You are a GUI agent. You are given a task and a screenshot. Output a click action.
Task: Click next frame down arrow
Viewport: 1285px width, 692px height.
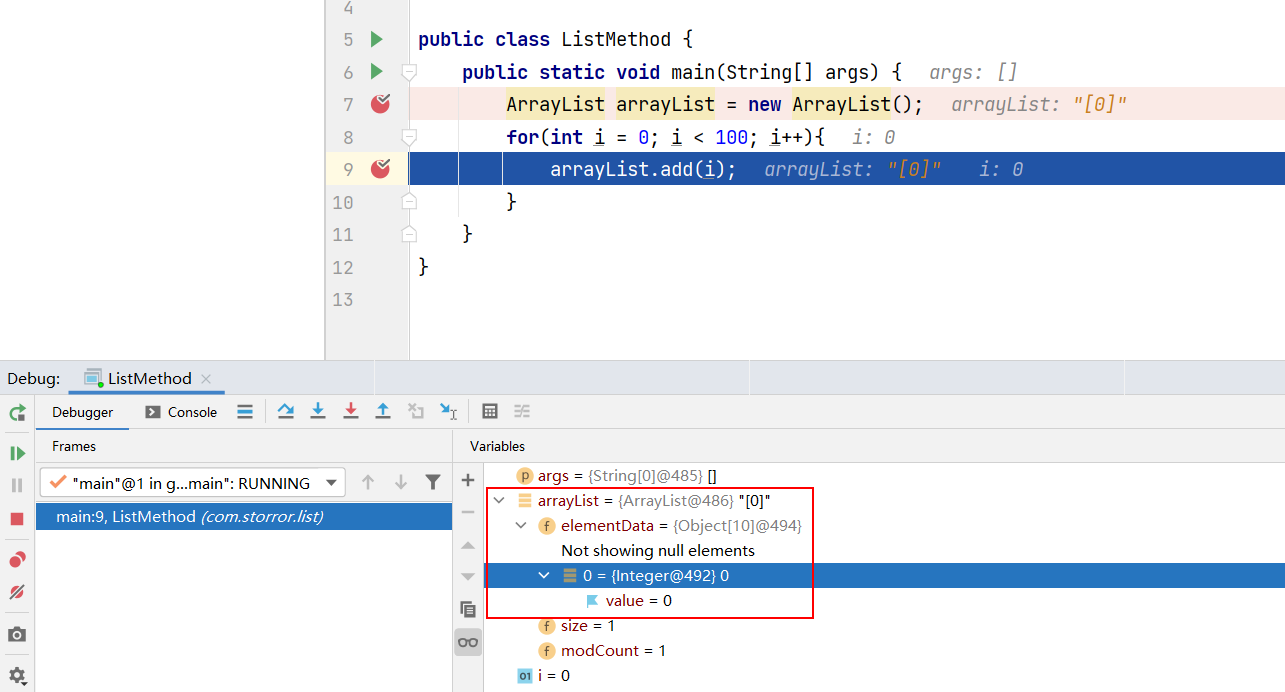tap(401, 482)
